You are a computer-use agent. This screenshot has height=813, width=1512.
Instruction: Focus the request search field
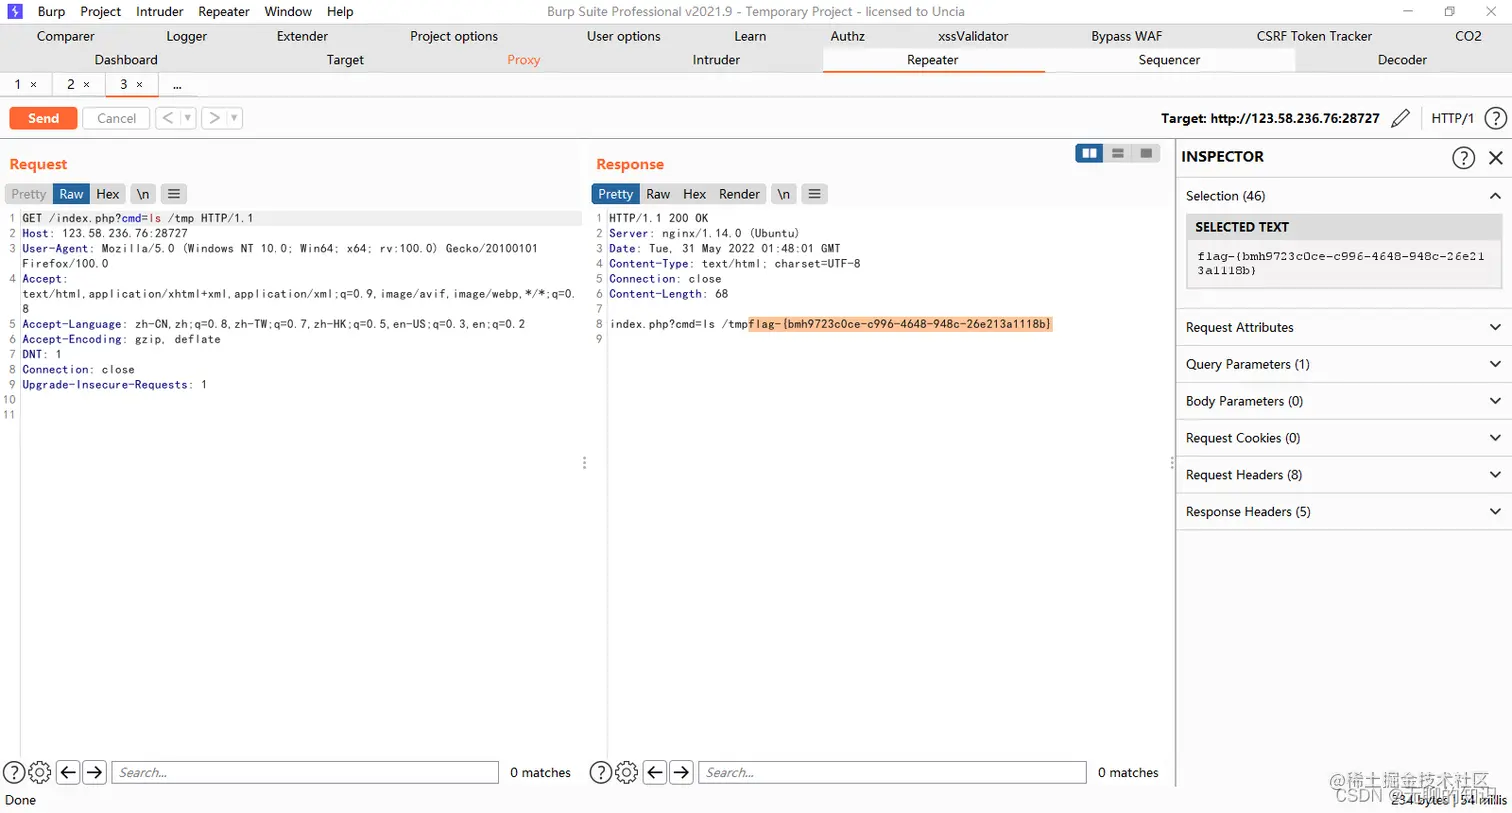tap(305, 772)
